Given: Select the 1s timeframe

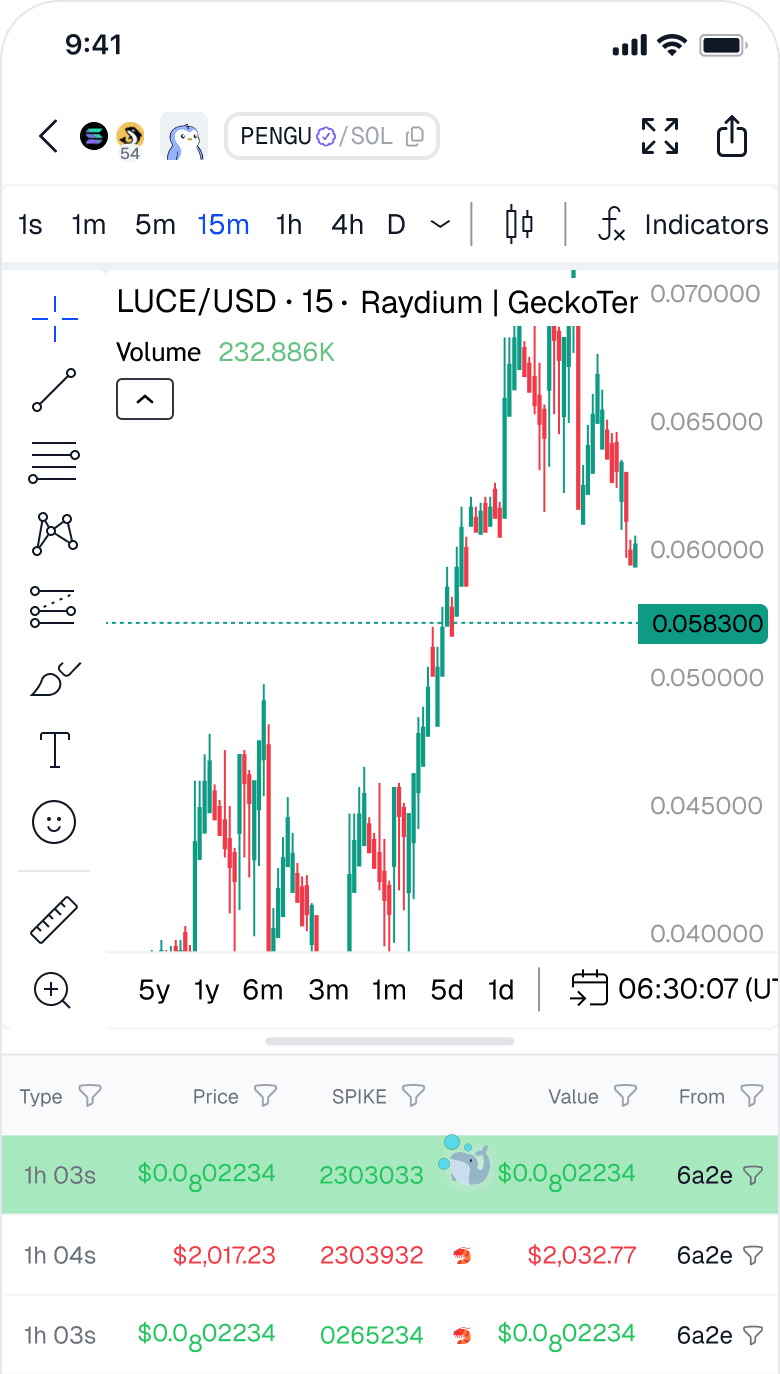Looking at the screenshot, I should tap(30, 225).
